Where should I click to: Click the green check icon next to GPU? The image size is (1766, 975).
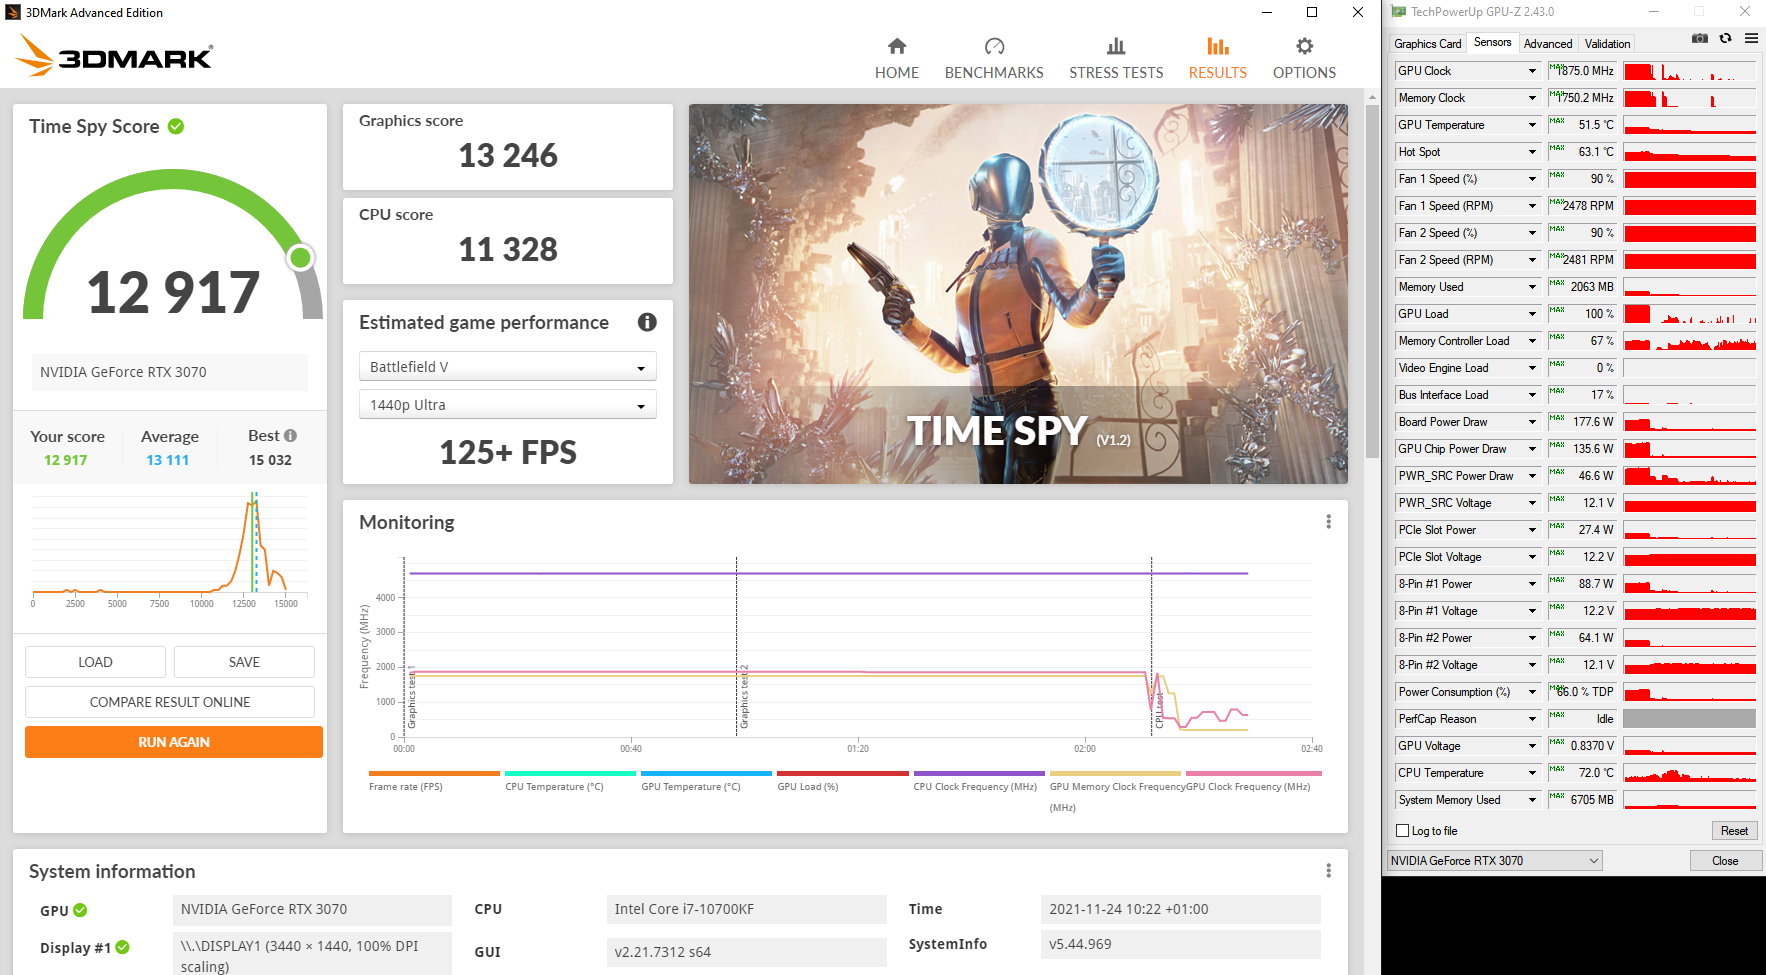[80, 910]
